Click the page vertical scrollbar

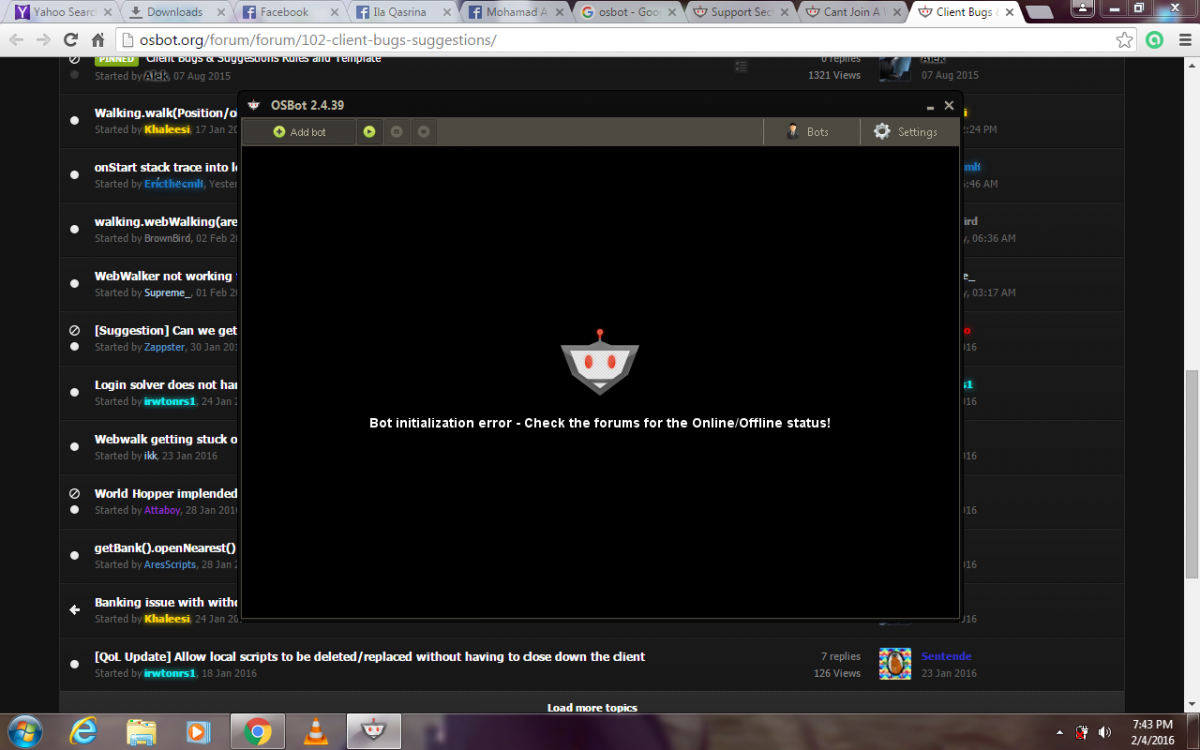1191,470
